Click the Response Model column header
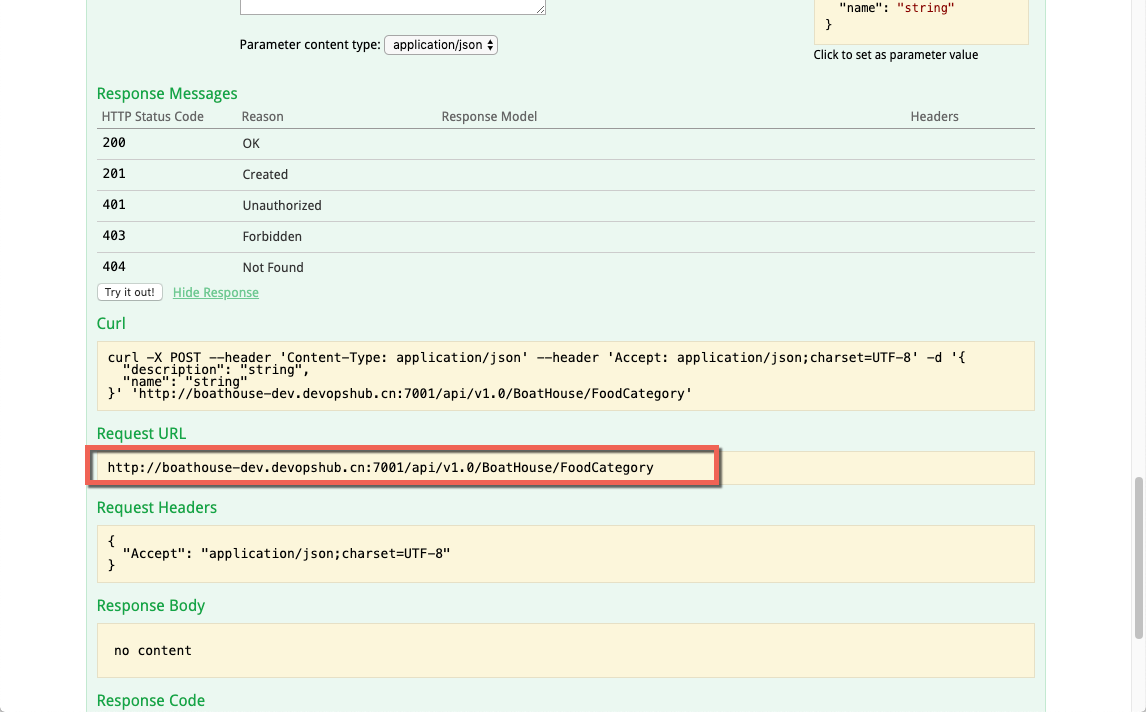Viewport: 1146px width, 712px height. (489, 117)
